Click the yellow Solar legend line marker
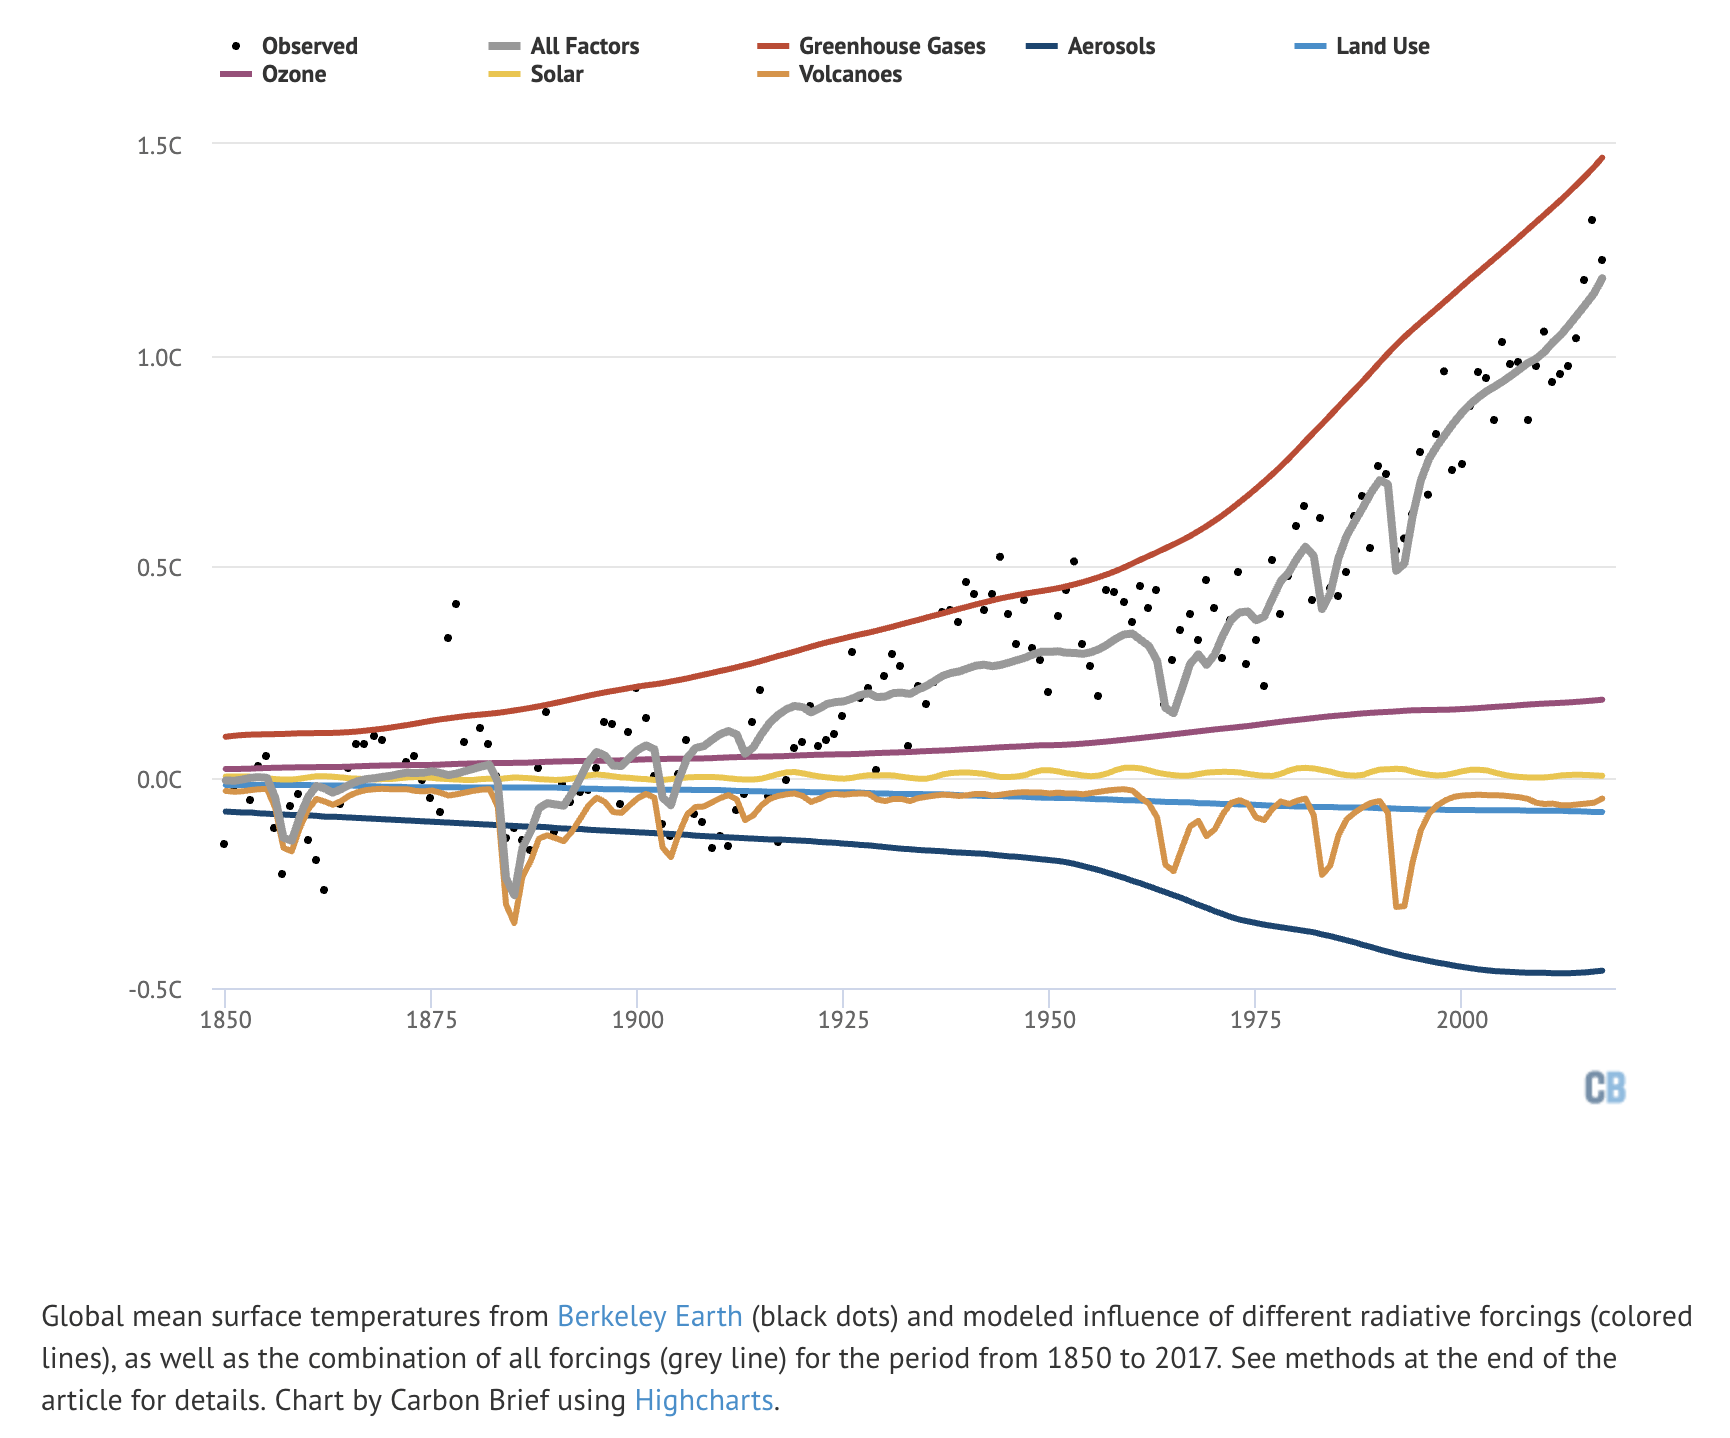Viewport: 1730px width, 1438px height. point(505,74)
